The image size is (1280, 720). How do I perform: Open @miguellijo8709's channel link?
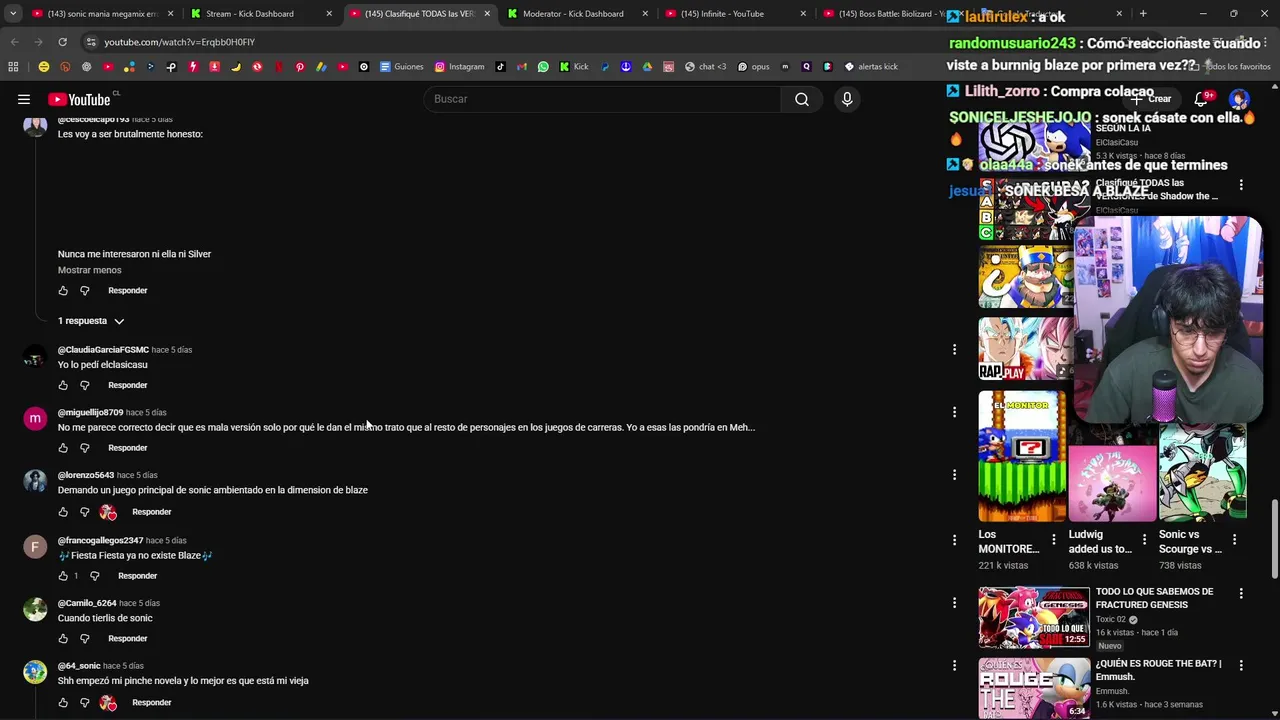90,412
